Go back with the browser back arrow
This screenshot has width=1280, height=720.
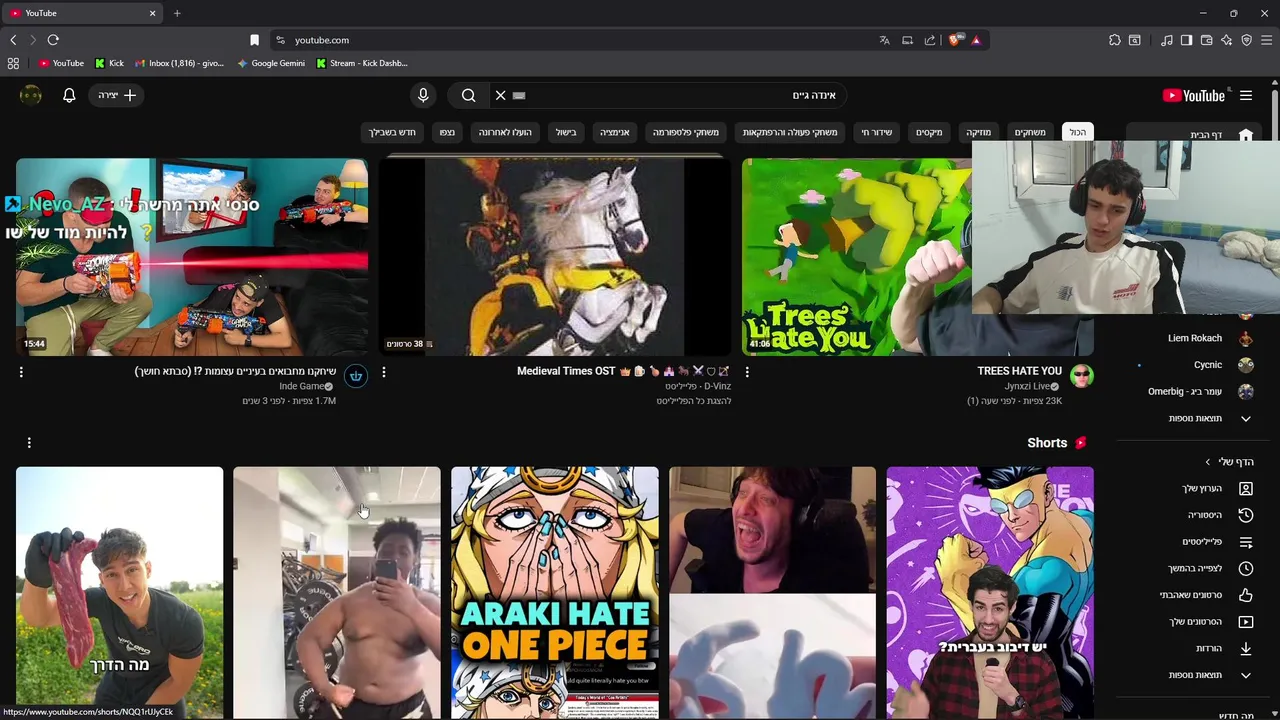pos(13,40)
